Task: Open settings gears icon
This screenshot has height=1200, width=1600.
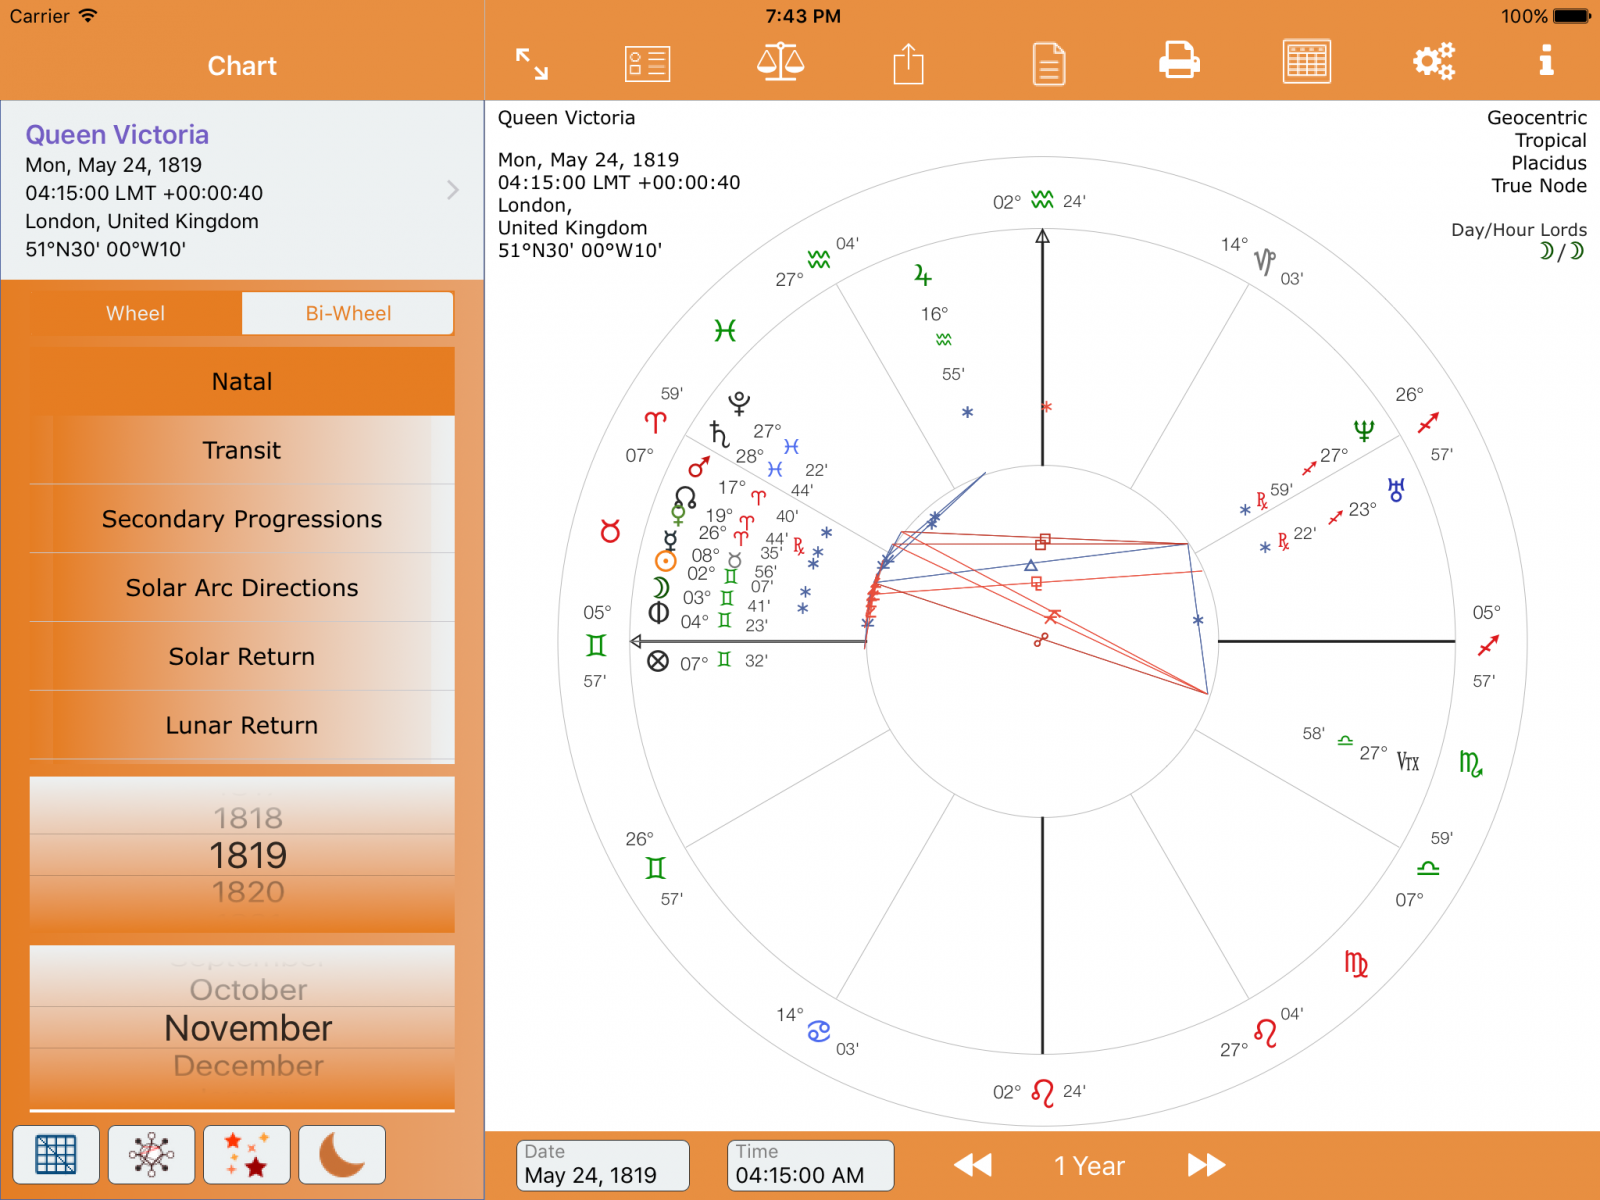Action: 1433,62
